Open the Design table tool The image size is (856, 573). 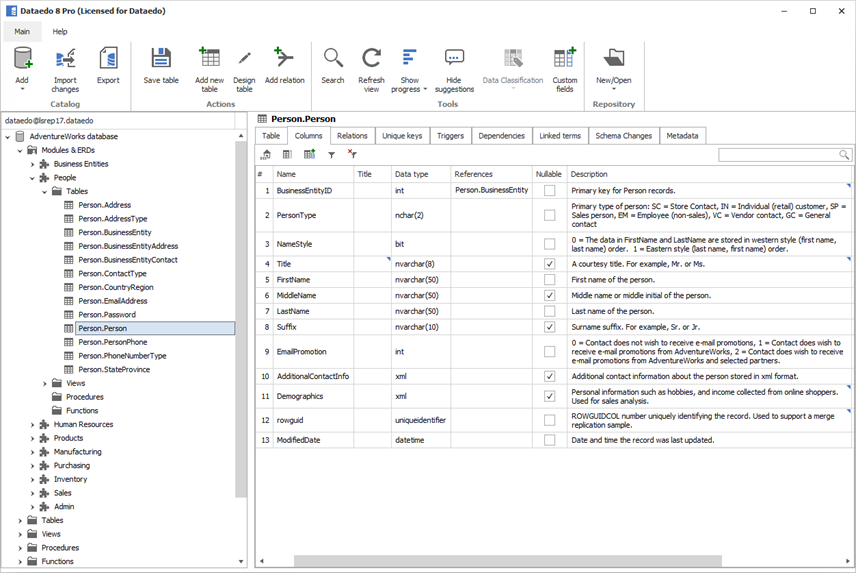(244, 58)
